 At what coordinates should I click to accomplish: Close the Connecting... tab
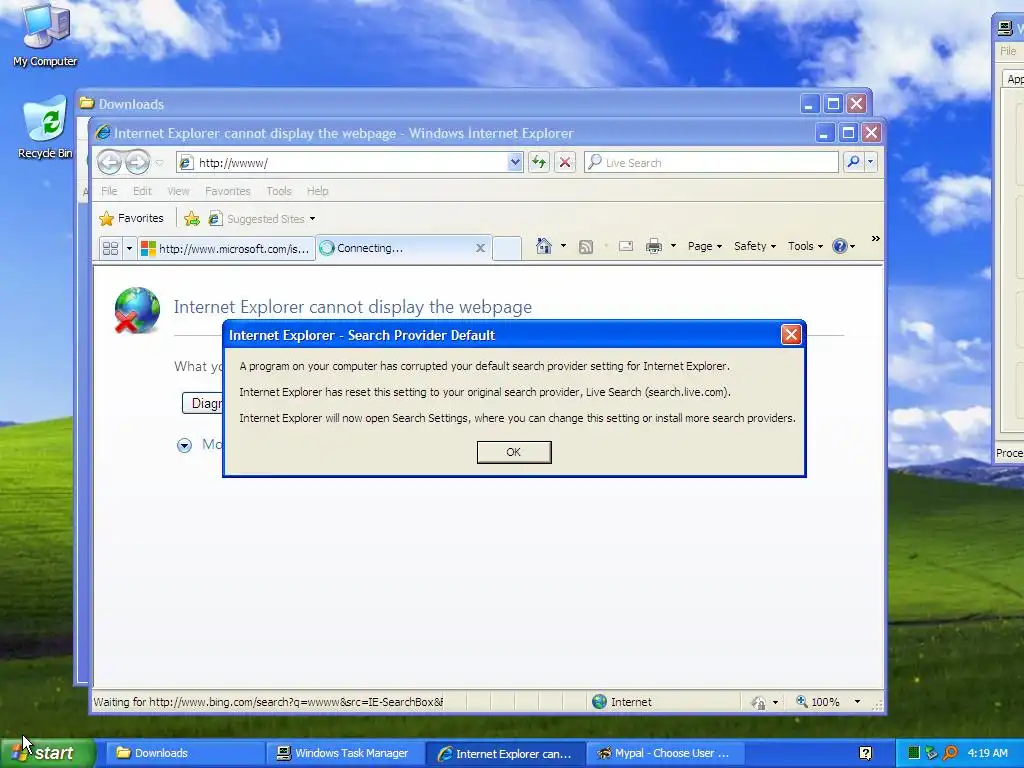click(x=480, y=248)
